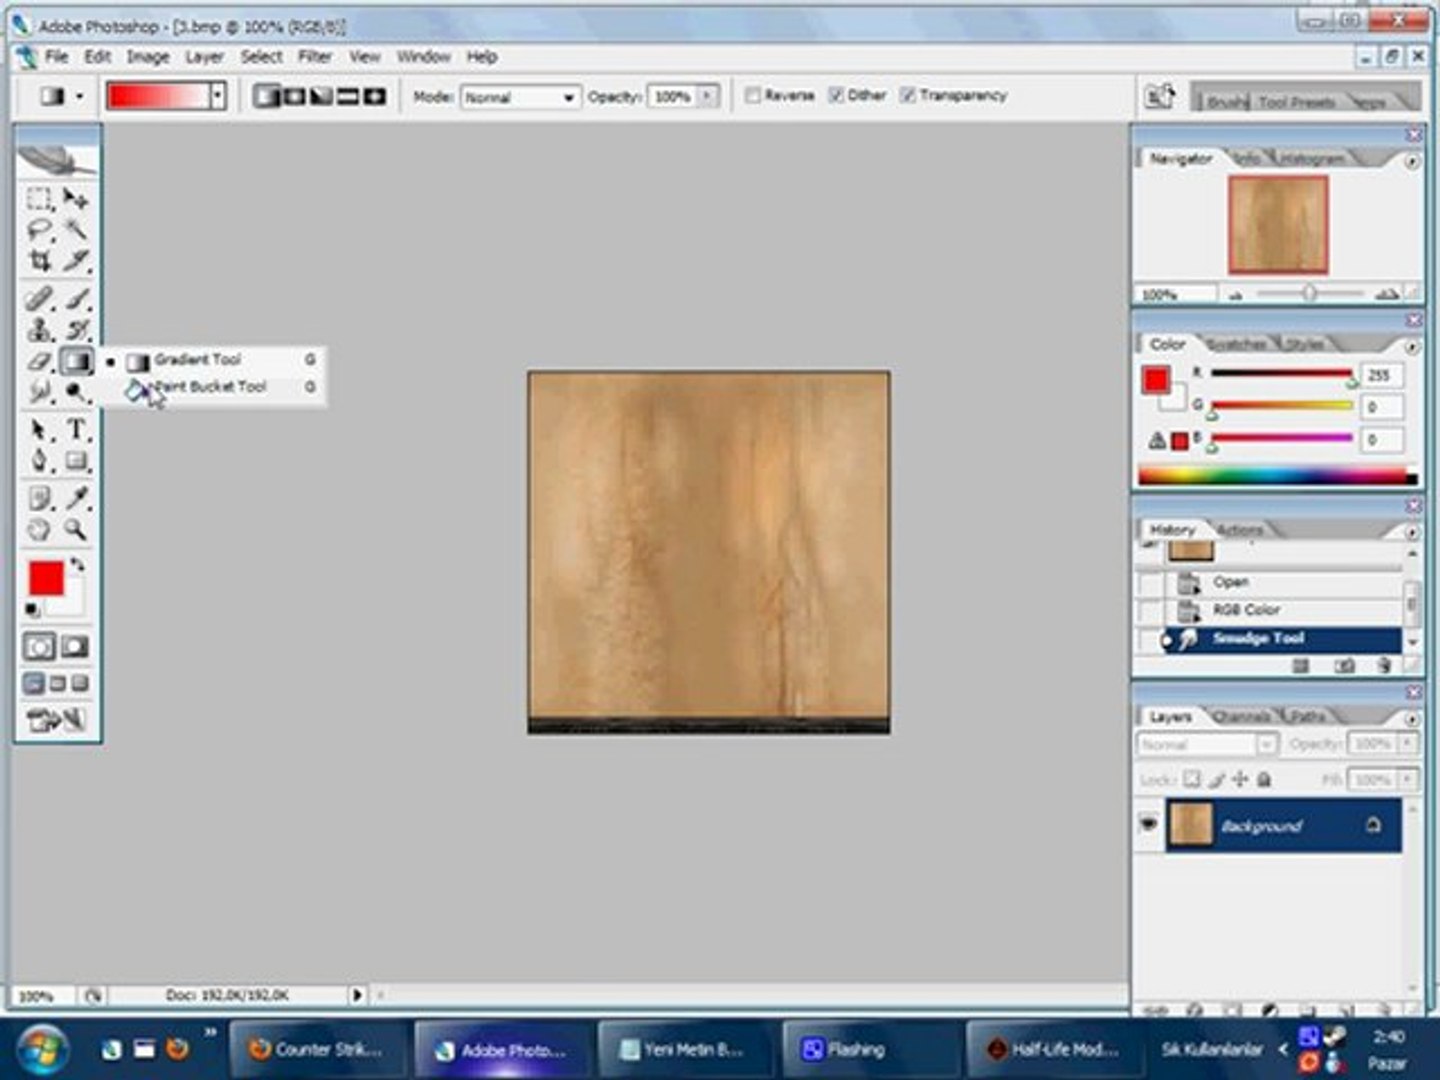Switch to the Swatches tab
The height and width of the screenshot is (1080, 1440).
(x=1237, y=344)
